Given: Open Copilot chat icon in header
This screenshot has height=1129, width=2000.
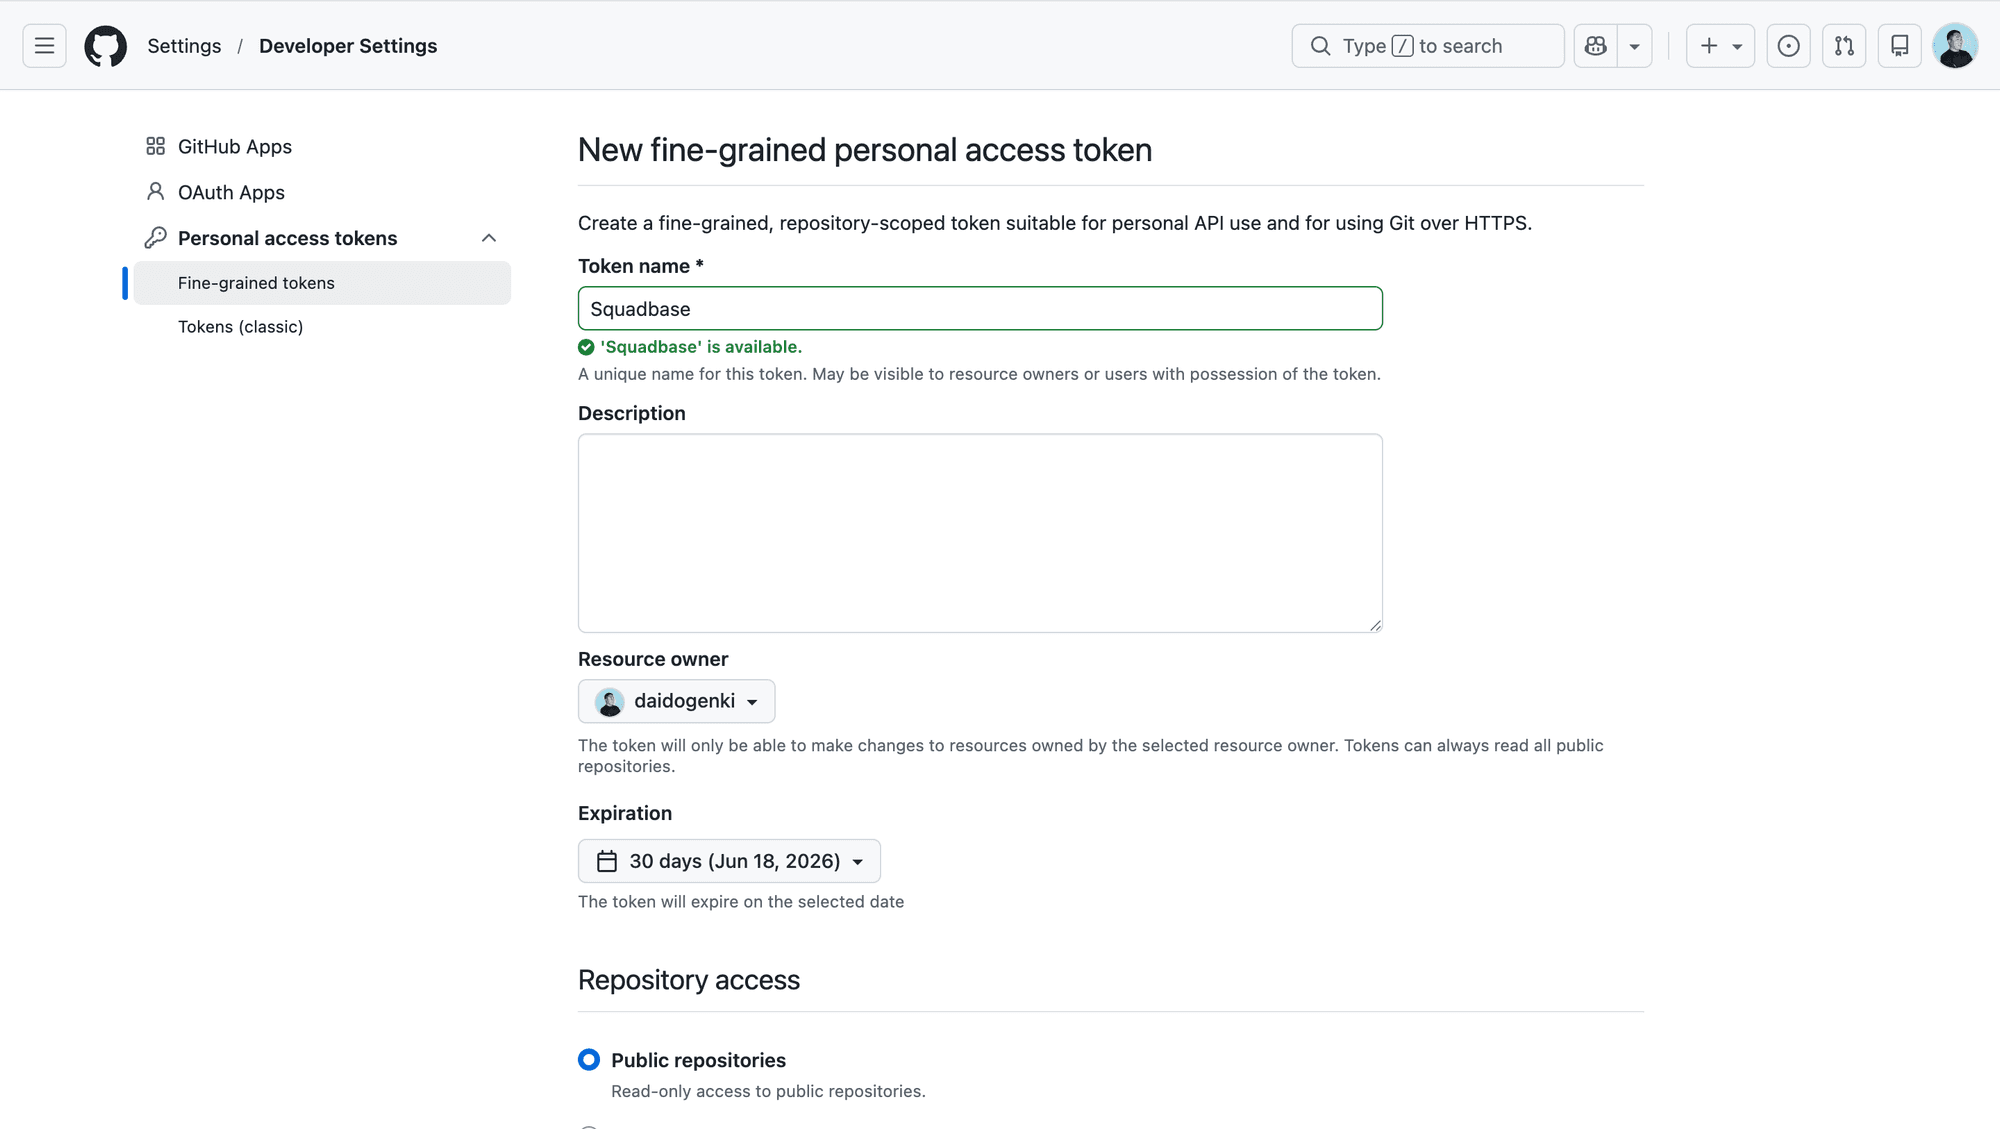Looking at the screenshot, I should pyautogui.click(x=1596, y=46).
